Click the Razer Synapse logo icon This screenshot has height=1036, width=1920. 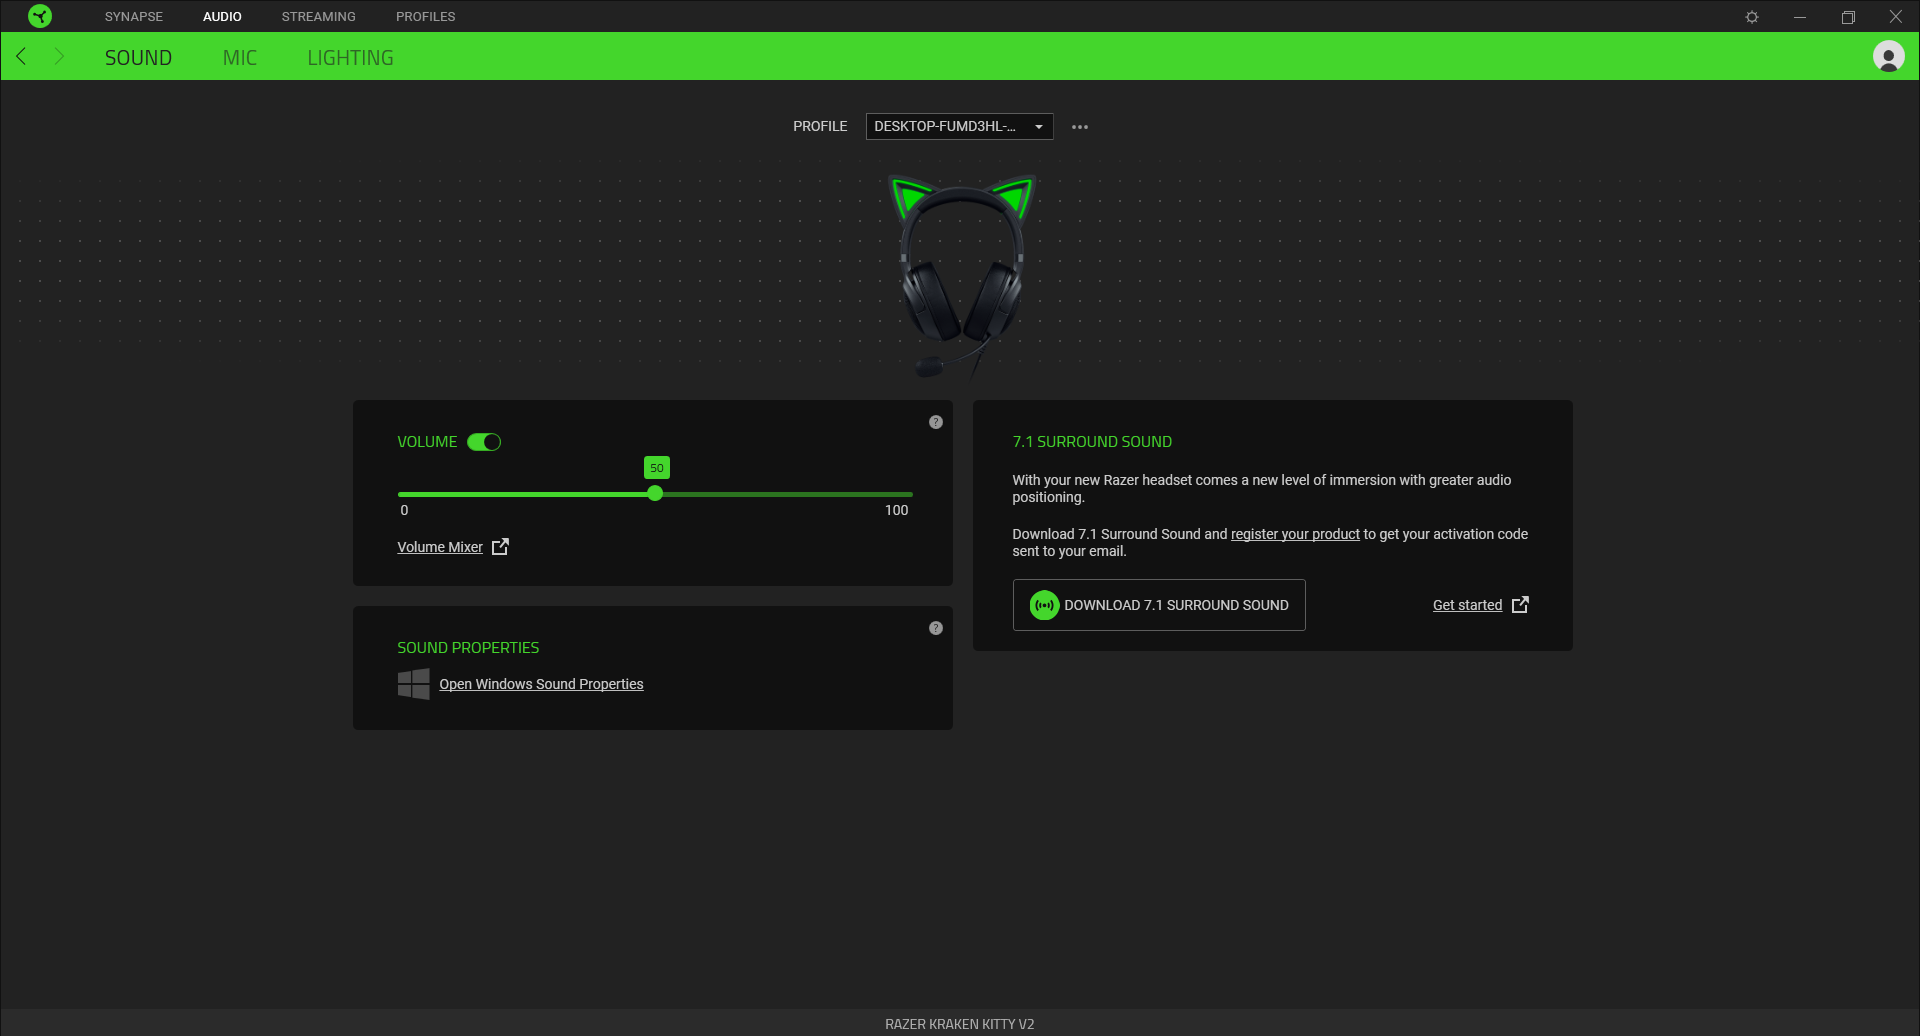(x=40, y=16)
